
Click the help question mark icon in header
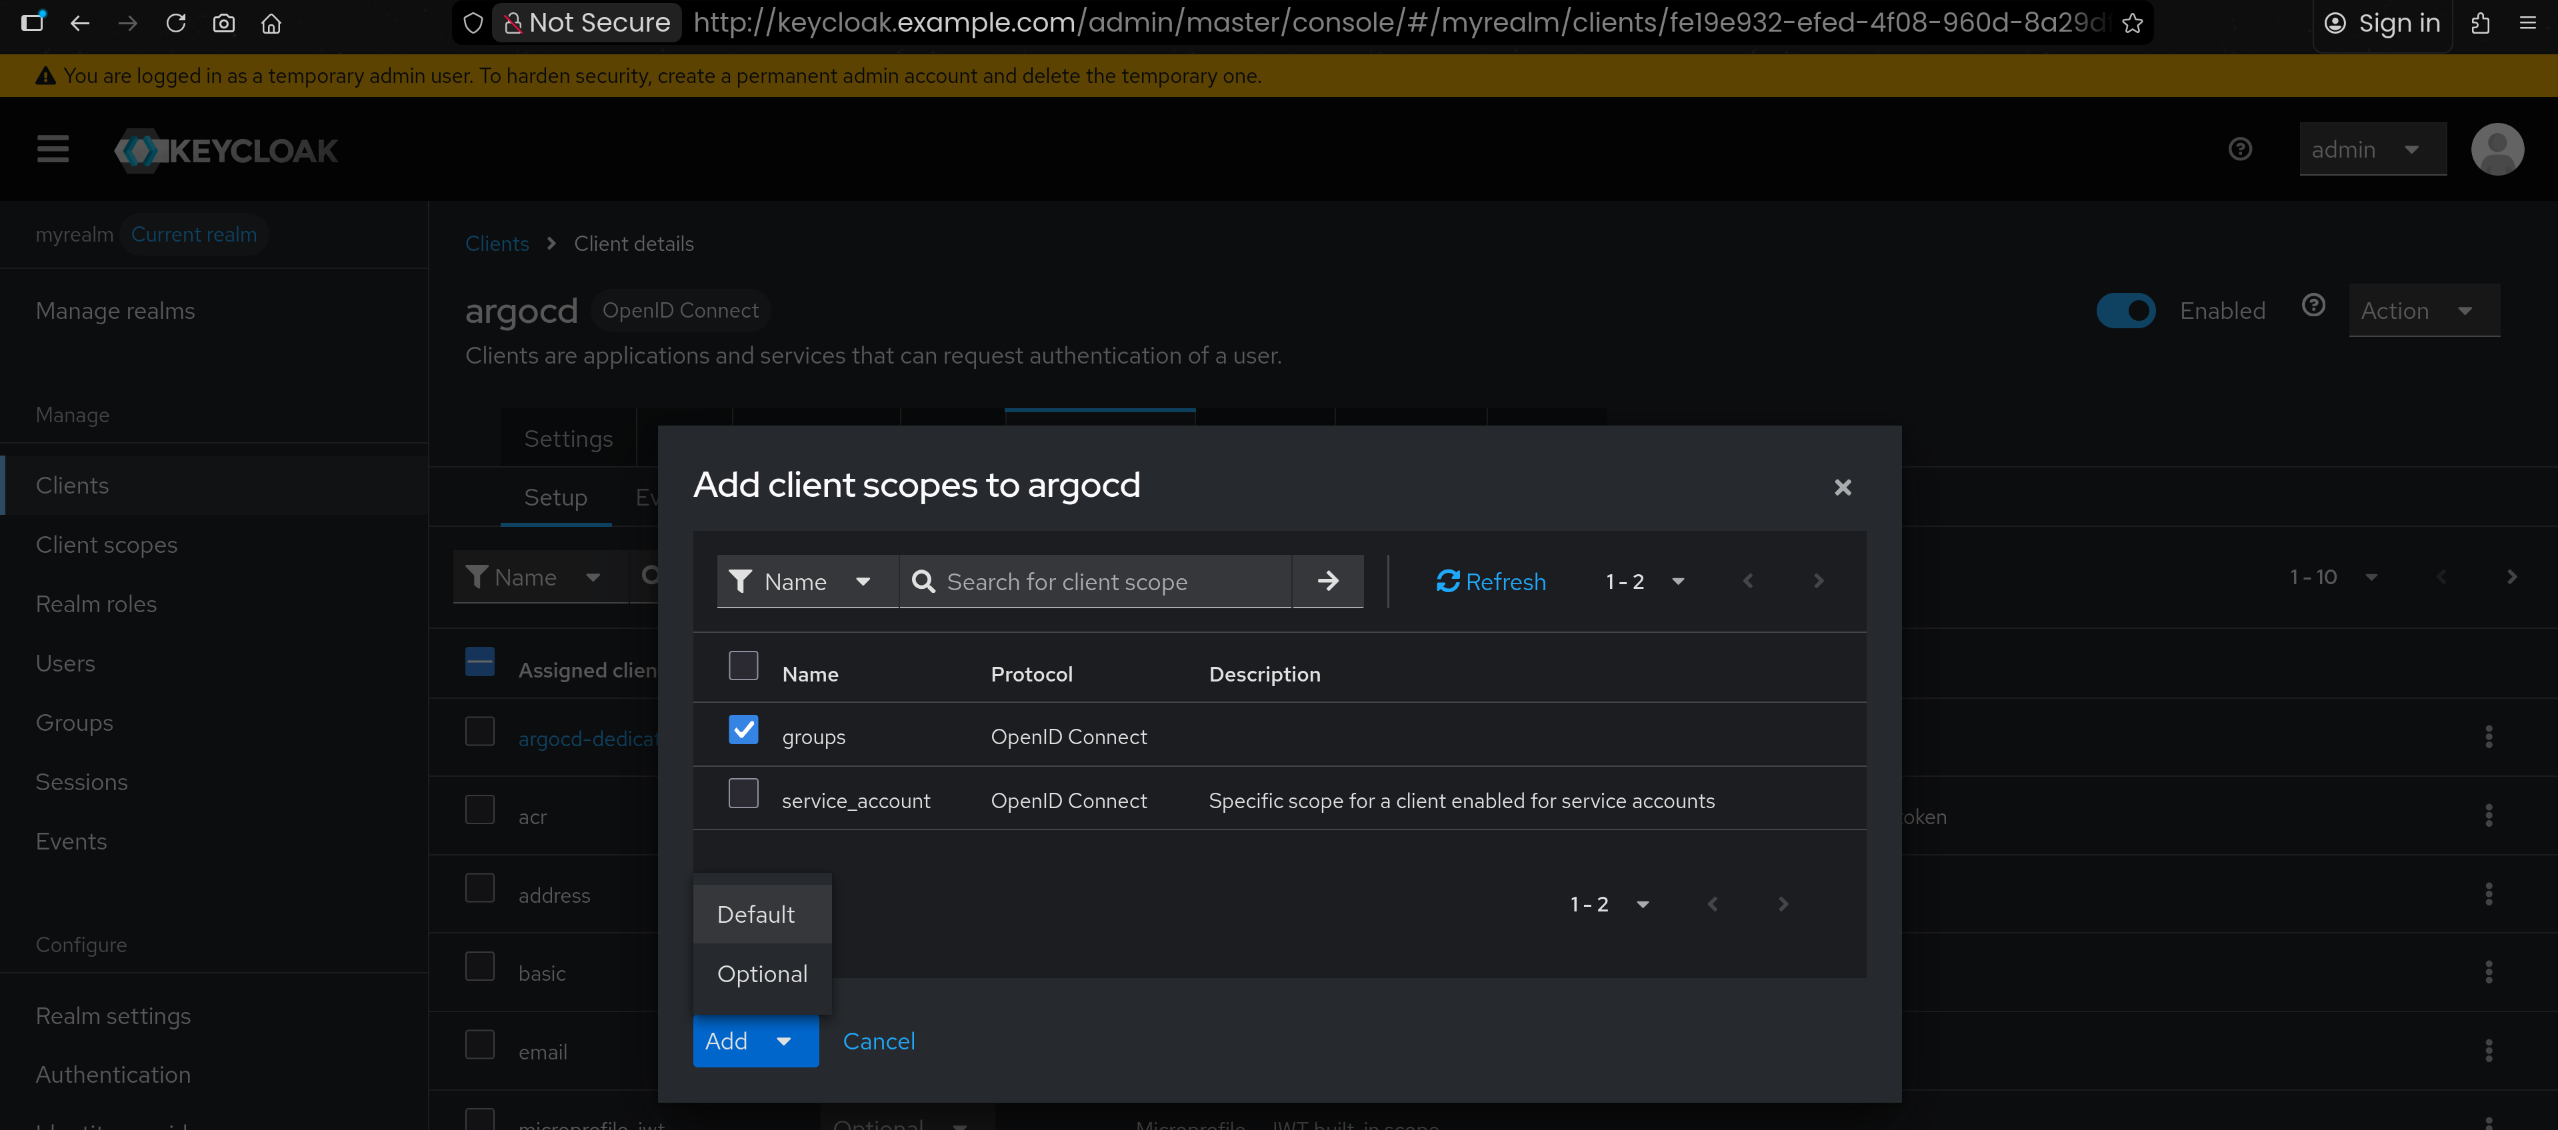click(x=2240, y=150)
